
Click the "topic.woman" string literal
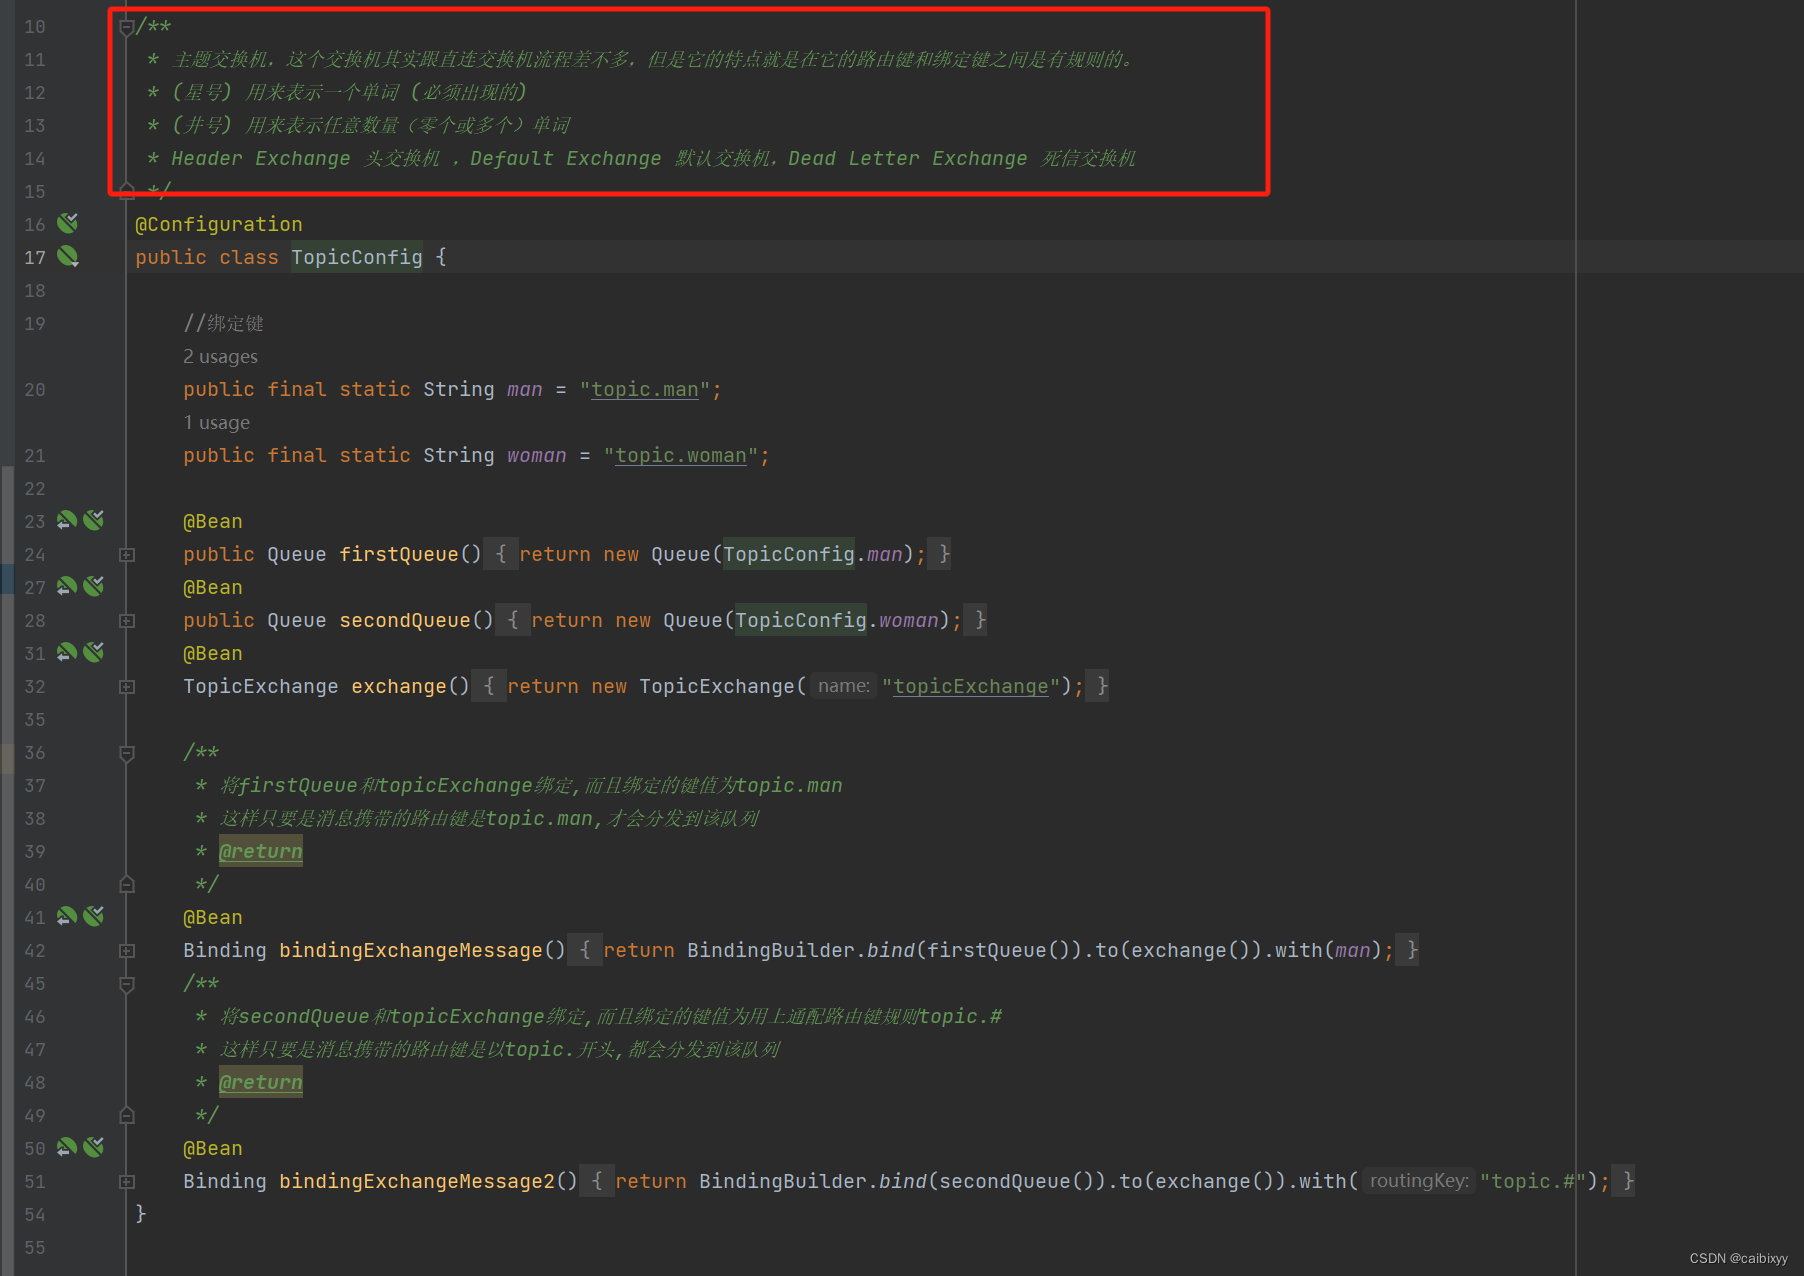pyautogui.click(x=681, y=455)
